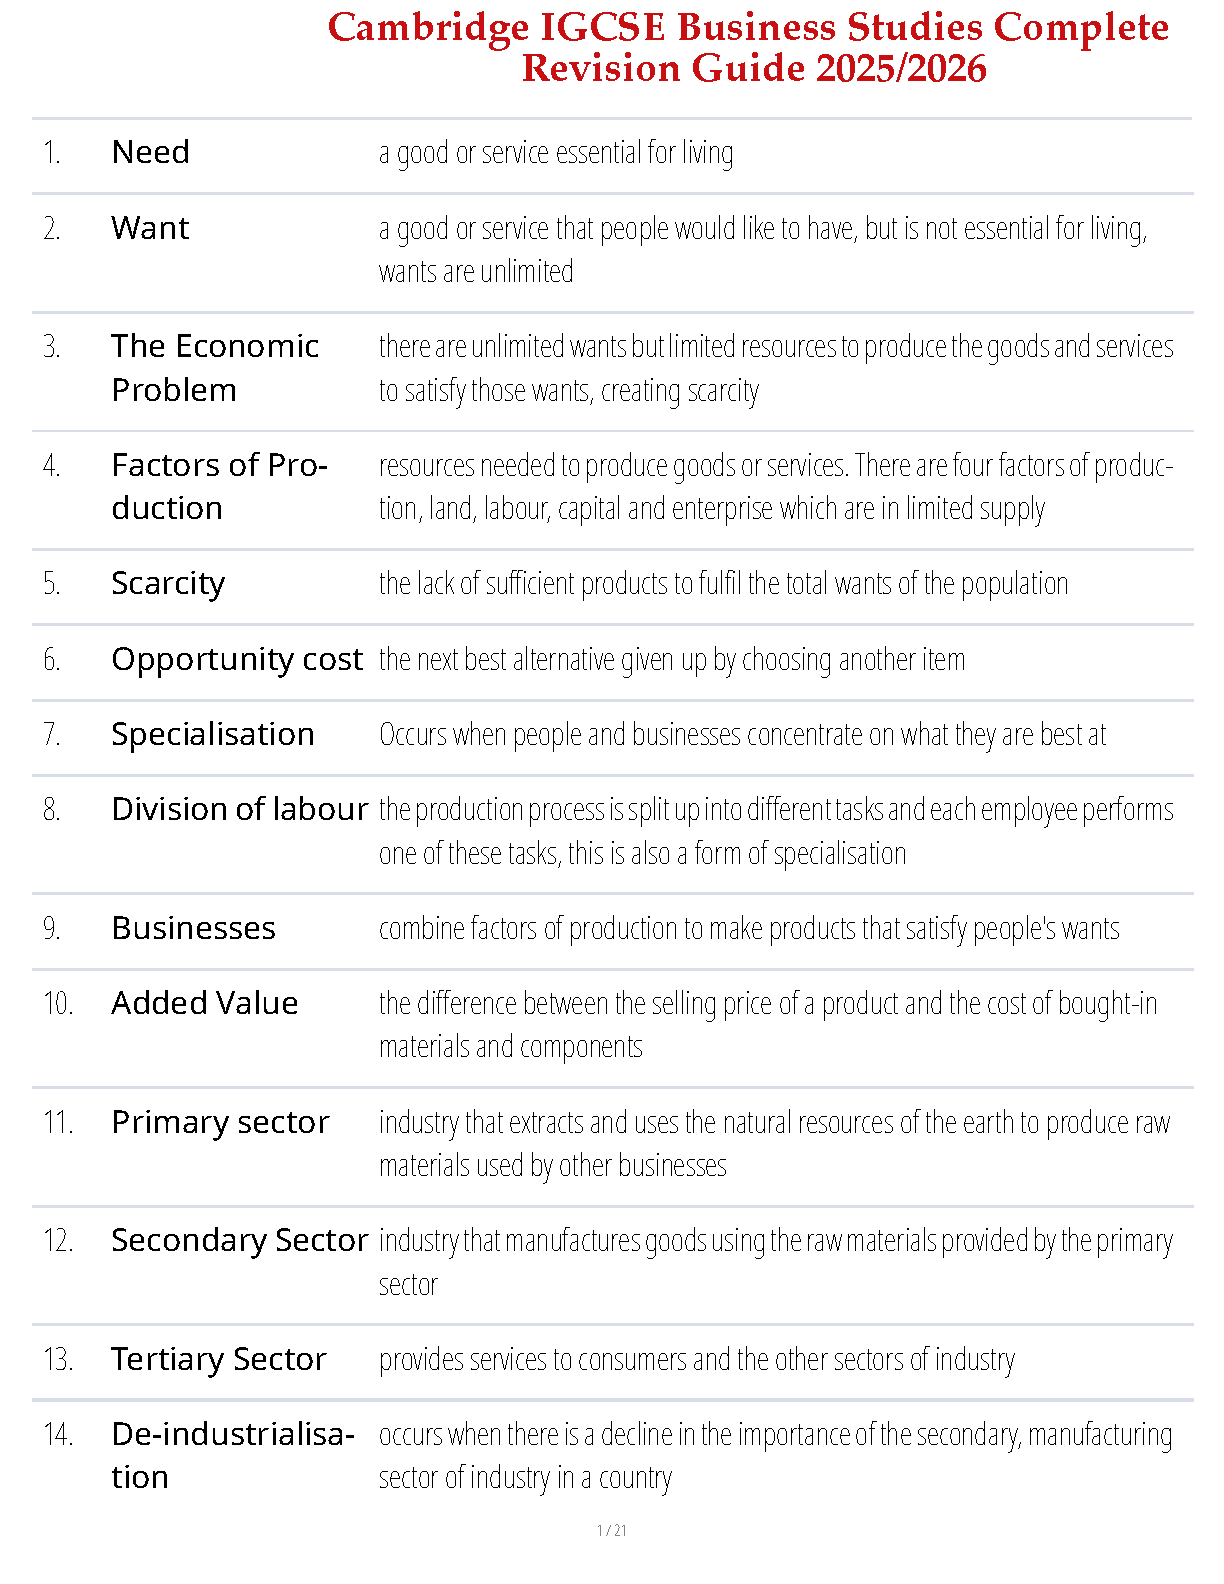The height and width of the screenshot is (1584, 1224).
Task: Click the "Secondary Sector" term
Action: 240,1240
